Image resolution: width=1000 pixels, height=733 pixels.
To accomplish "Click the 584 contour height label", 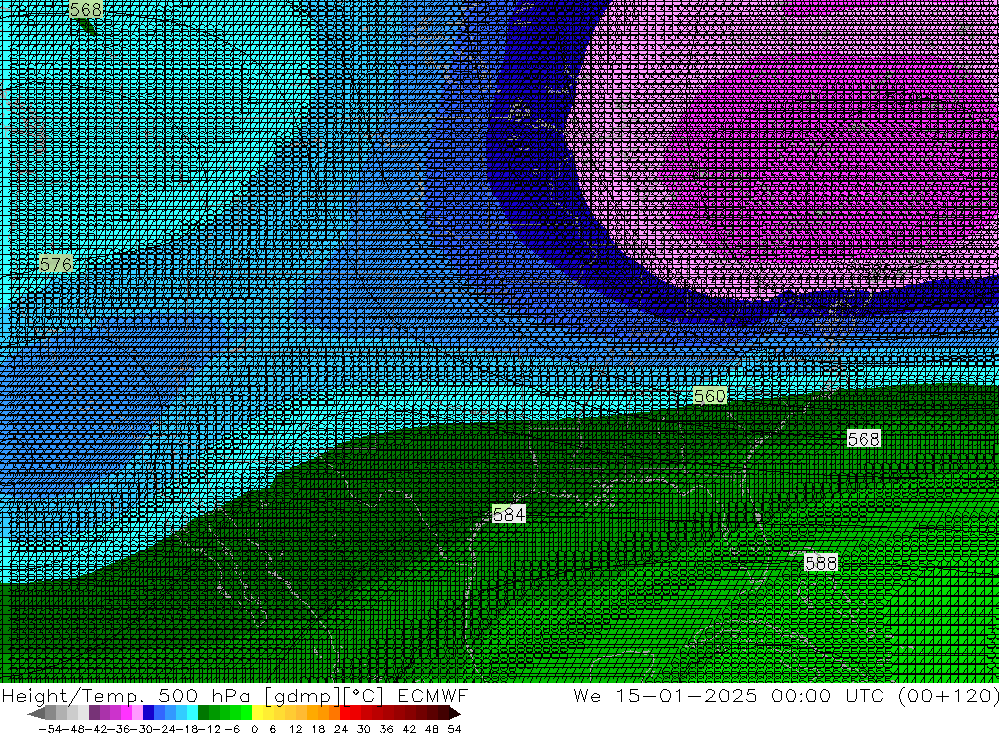I will (x=509, y=514).
